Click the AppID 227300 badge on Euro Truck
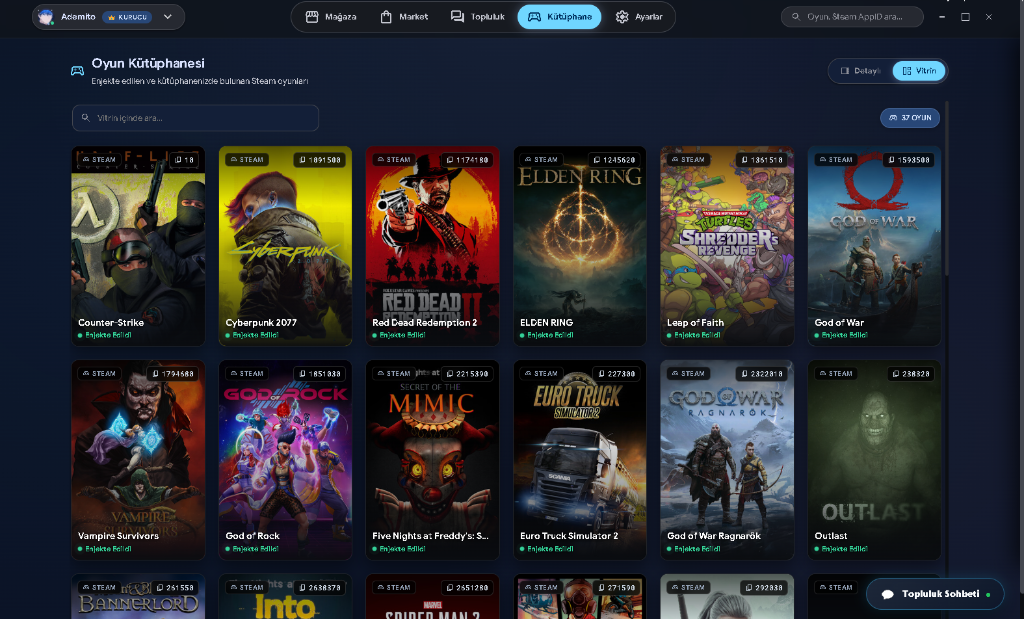 click(x=616, y=373)
